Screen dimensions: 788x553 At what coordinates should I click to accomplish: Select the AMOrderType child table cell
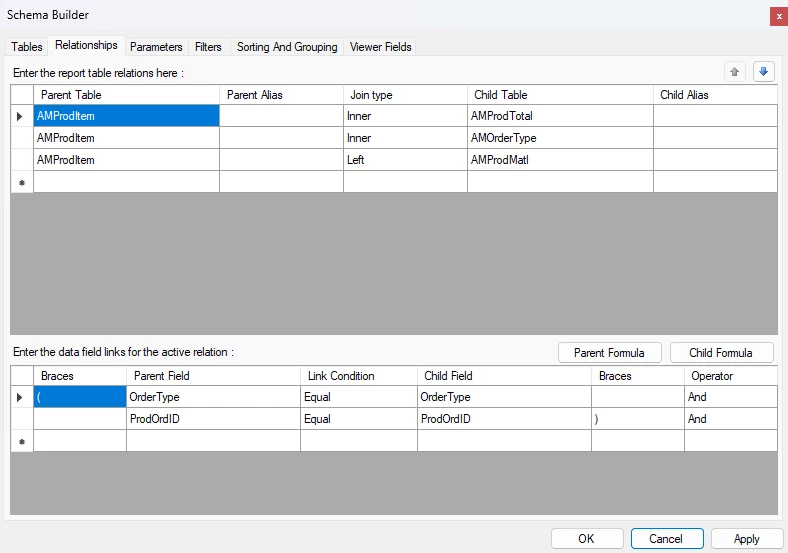[560, 138]
